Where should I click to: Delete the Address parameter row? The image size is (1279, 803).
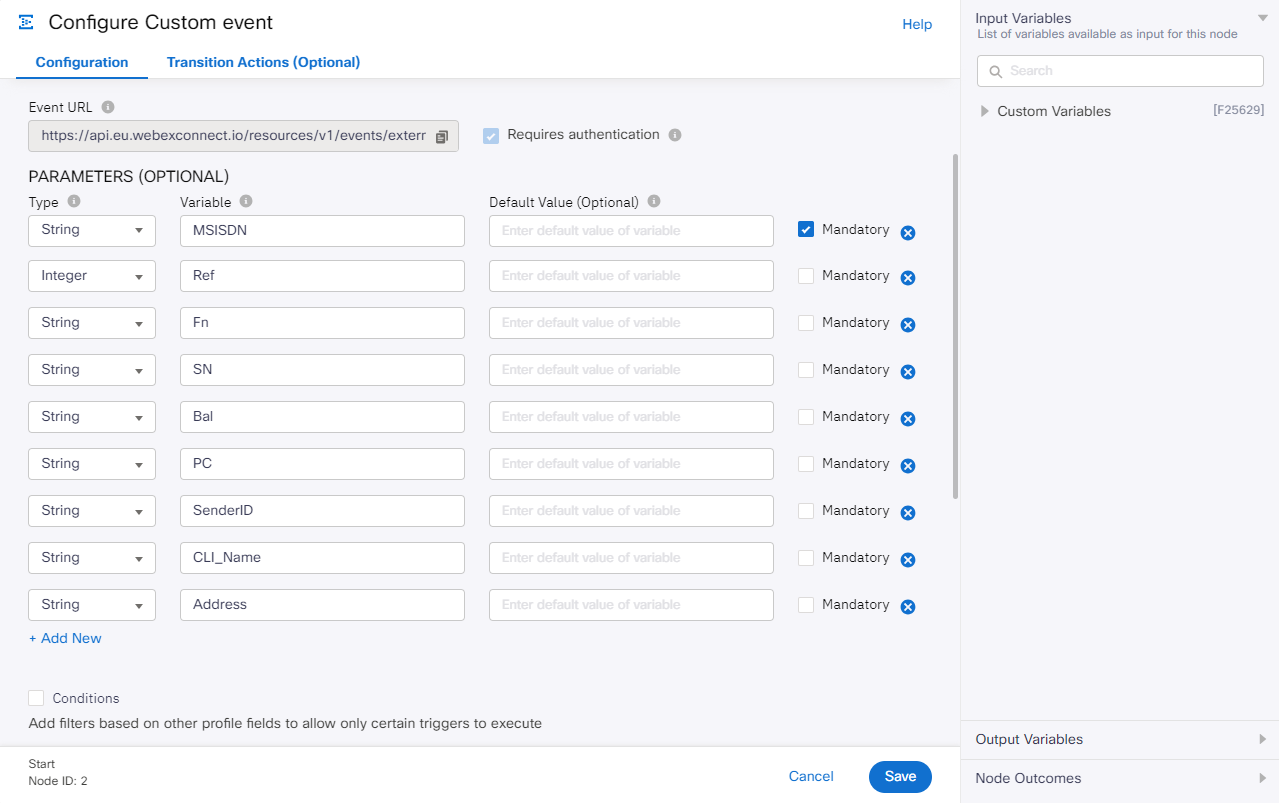pyautogui.click(x=908, y=606)
